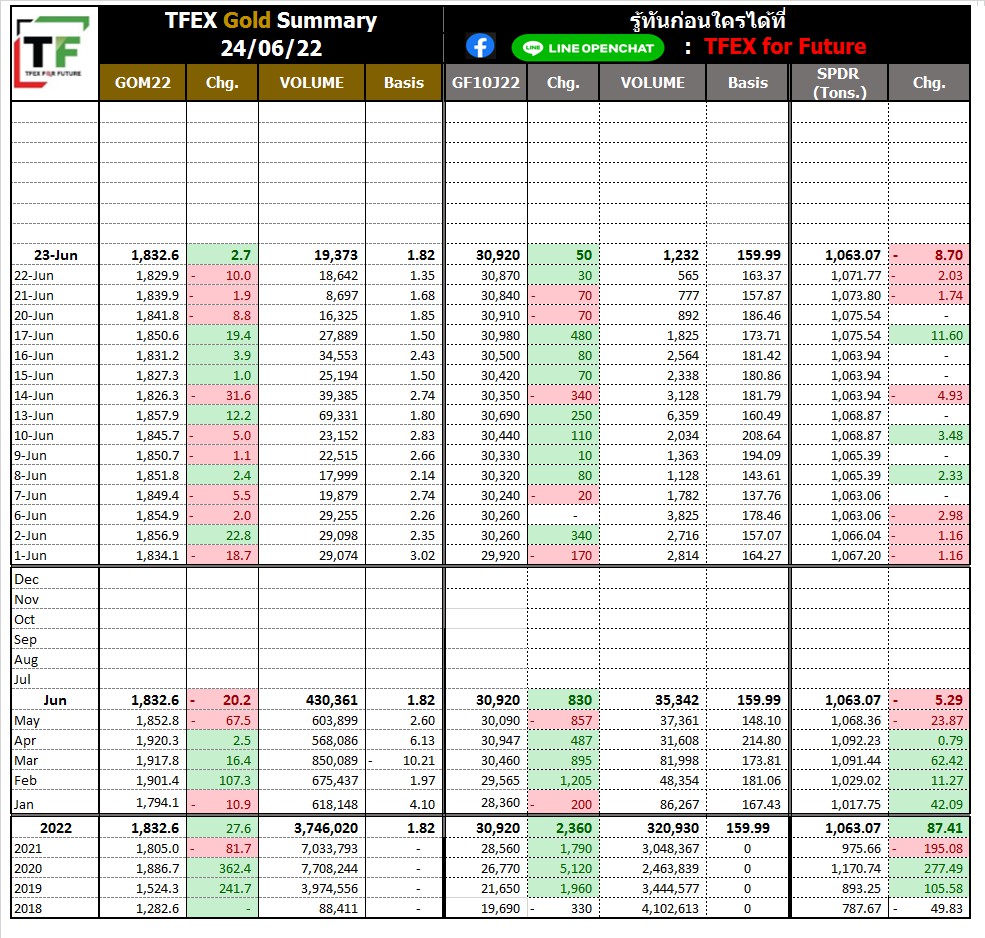
Task: Click Jan GF10J22 volume 86,267
Action: click(x=679, y=804)
